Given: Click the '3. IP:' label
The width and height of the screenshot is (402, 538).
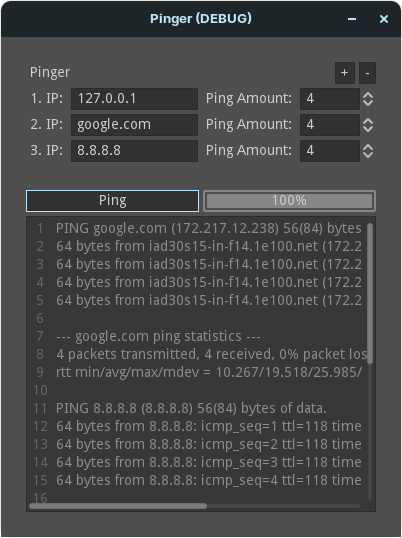Looking at the screenshot, I should (x=47, y=151).
